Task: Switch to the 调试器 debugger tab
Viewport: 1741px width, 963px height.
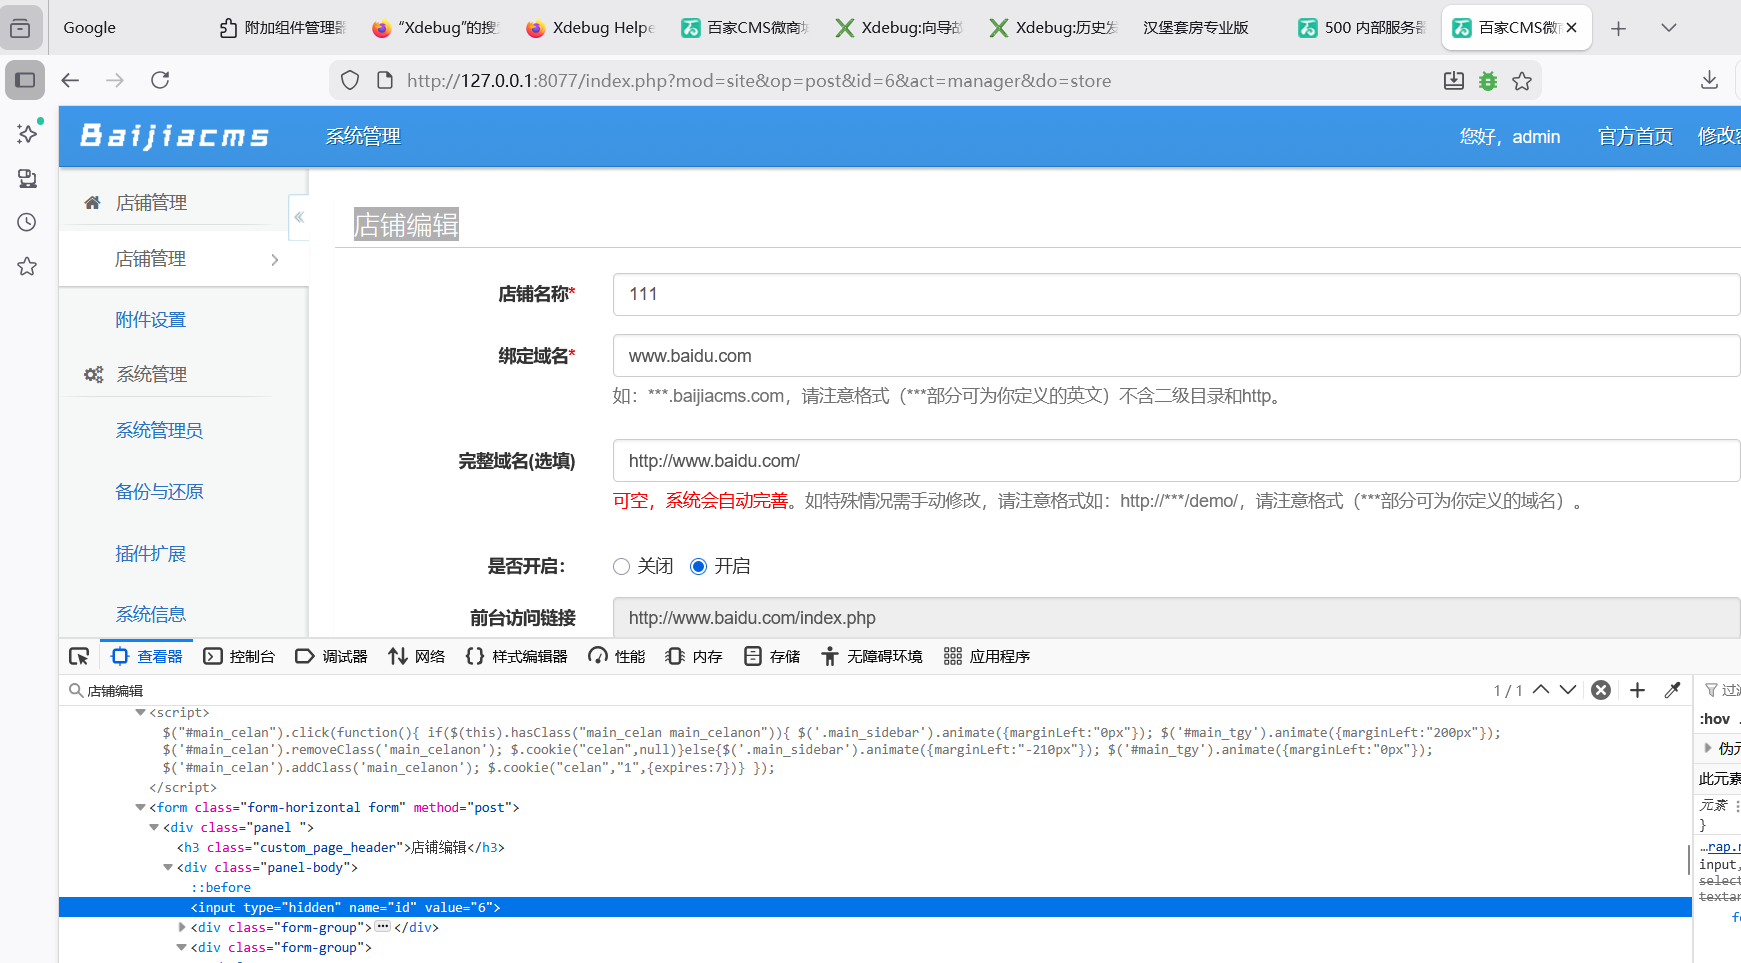Action: (331, 656)
